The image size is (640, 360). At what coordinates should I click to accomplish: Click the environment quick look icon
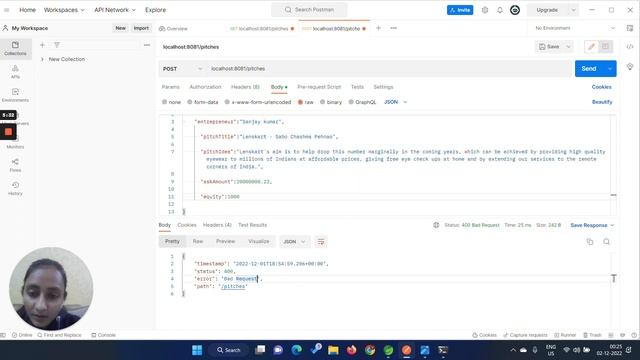630,28
